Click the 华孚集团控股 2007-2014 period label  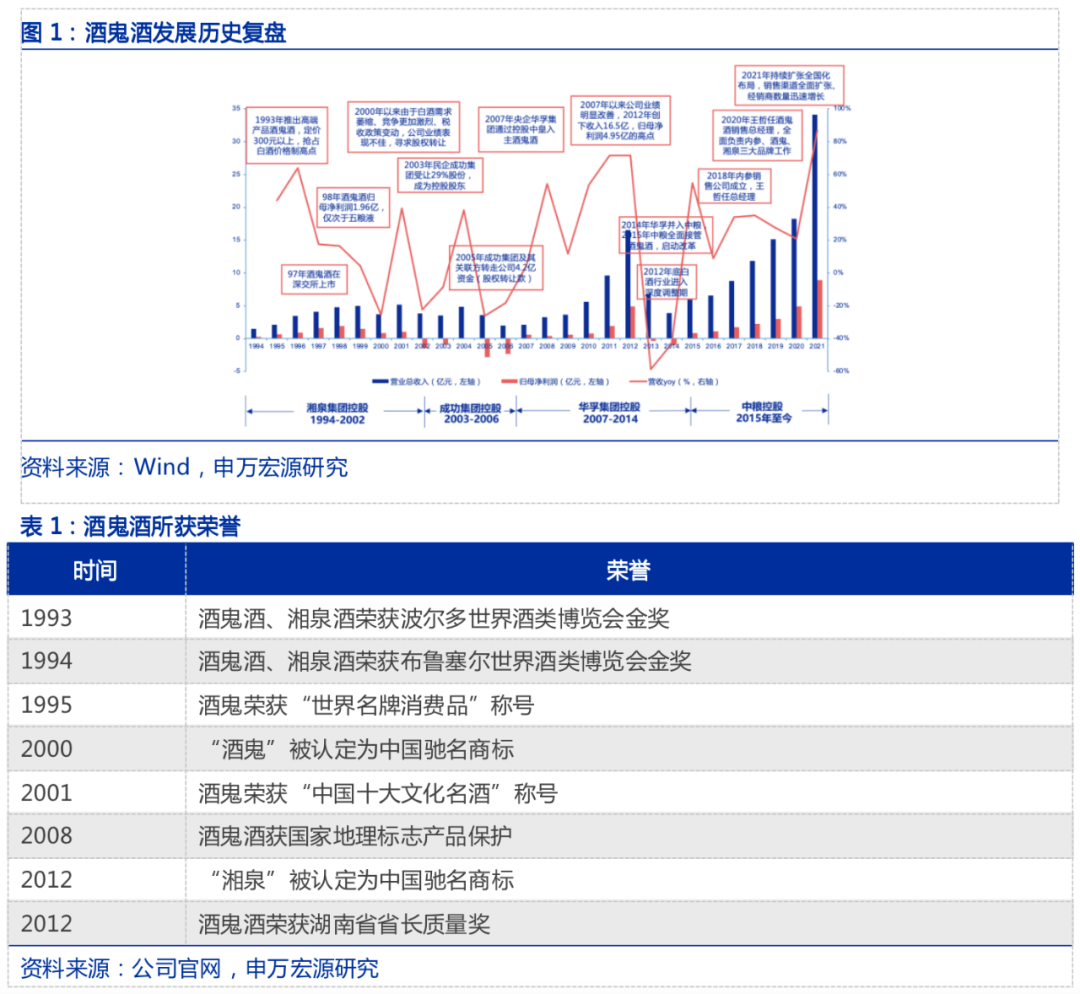coord(610,413)
